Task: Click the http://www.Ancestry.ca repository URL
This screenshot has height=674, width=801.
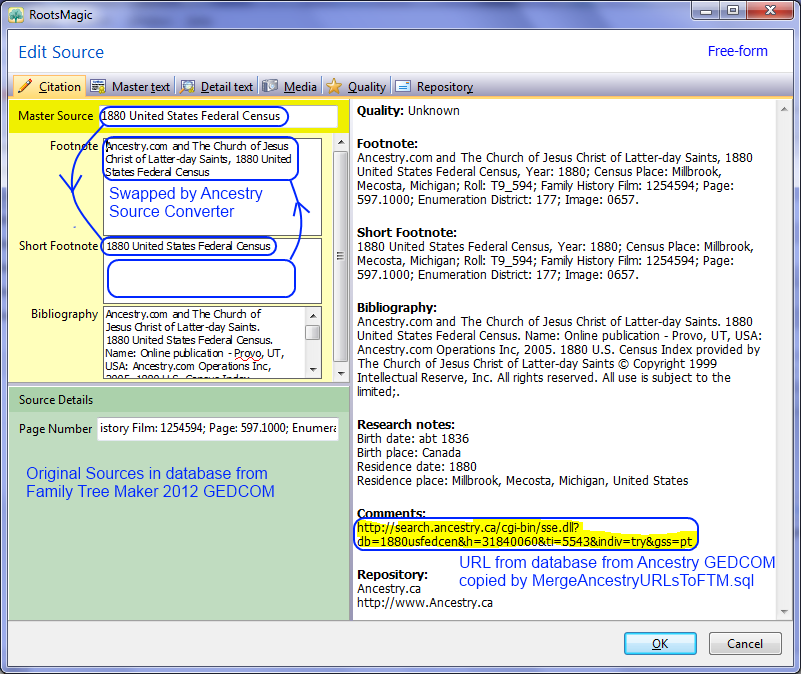Action: [x=425, y=603]
